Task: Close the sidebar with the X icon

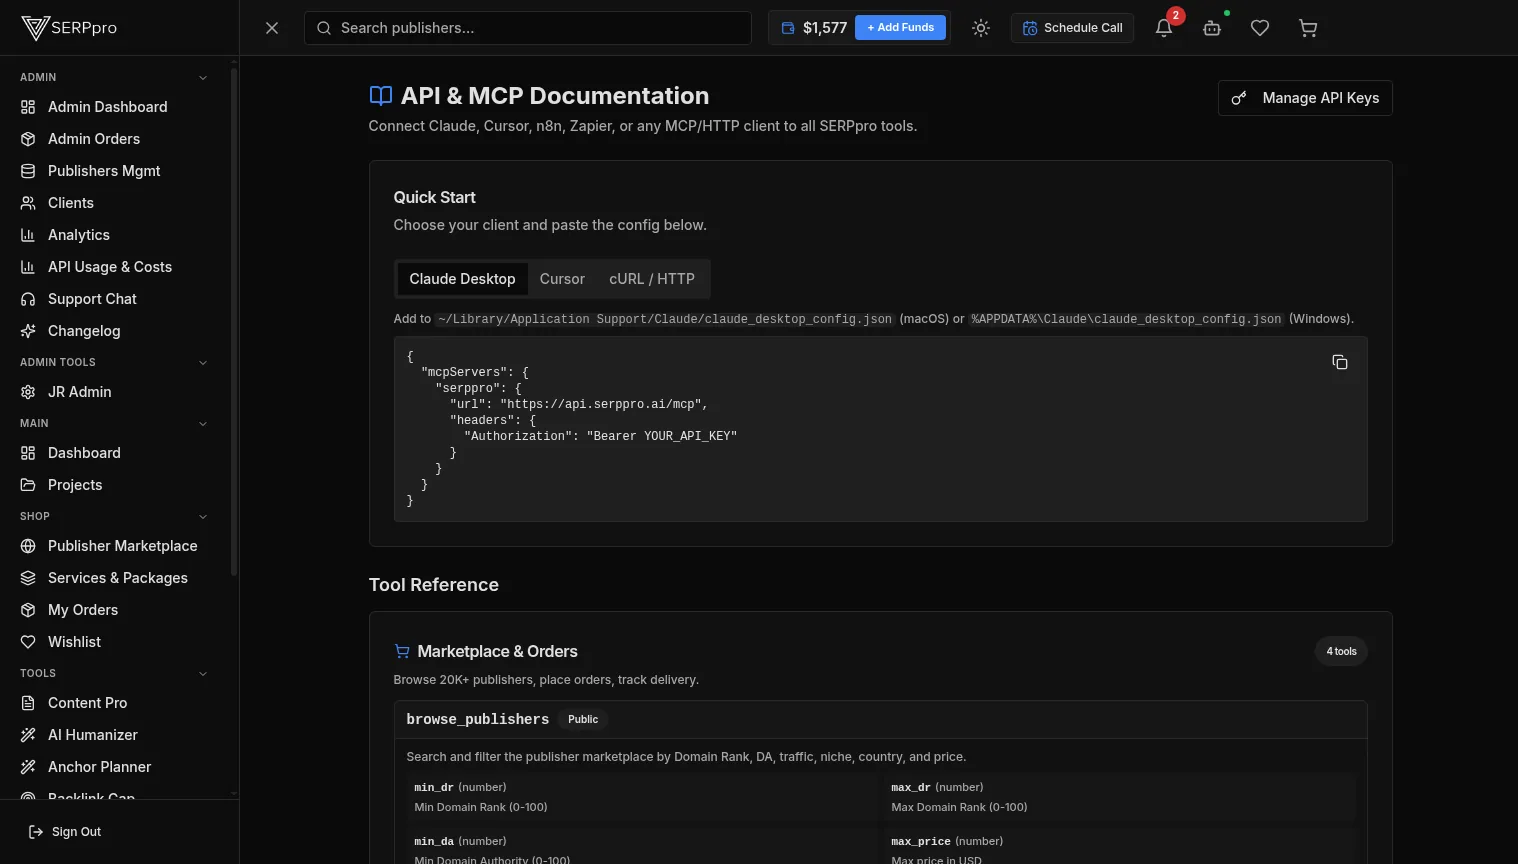Action: 272,28
